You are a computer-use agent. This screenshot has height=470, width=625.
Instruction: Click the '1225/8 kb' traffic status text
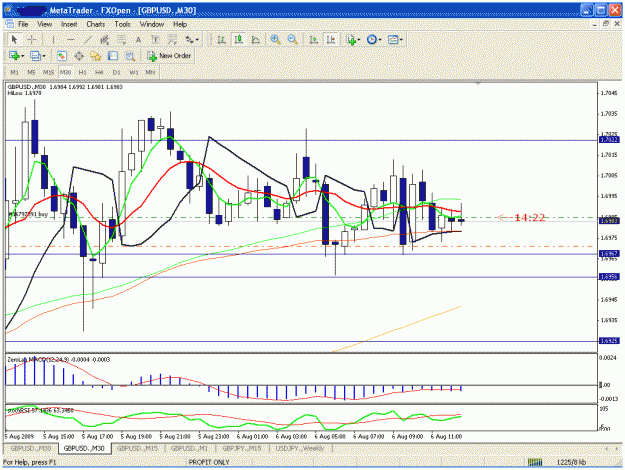tap(571, 462)
